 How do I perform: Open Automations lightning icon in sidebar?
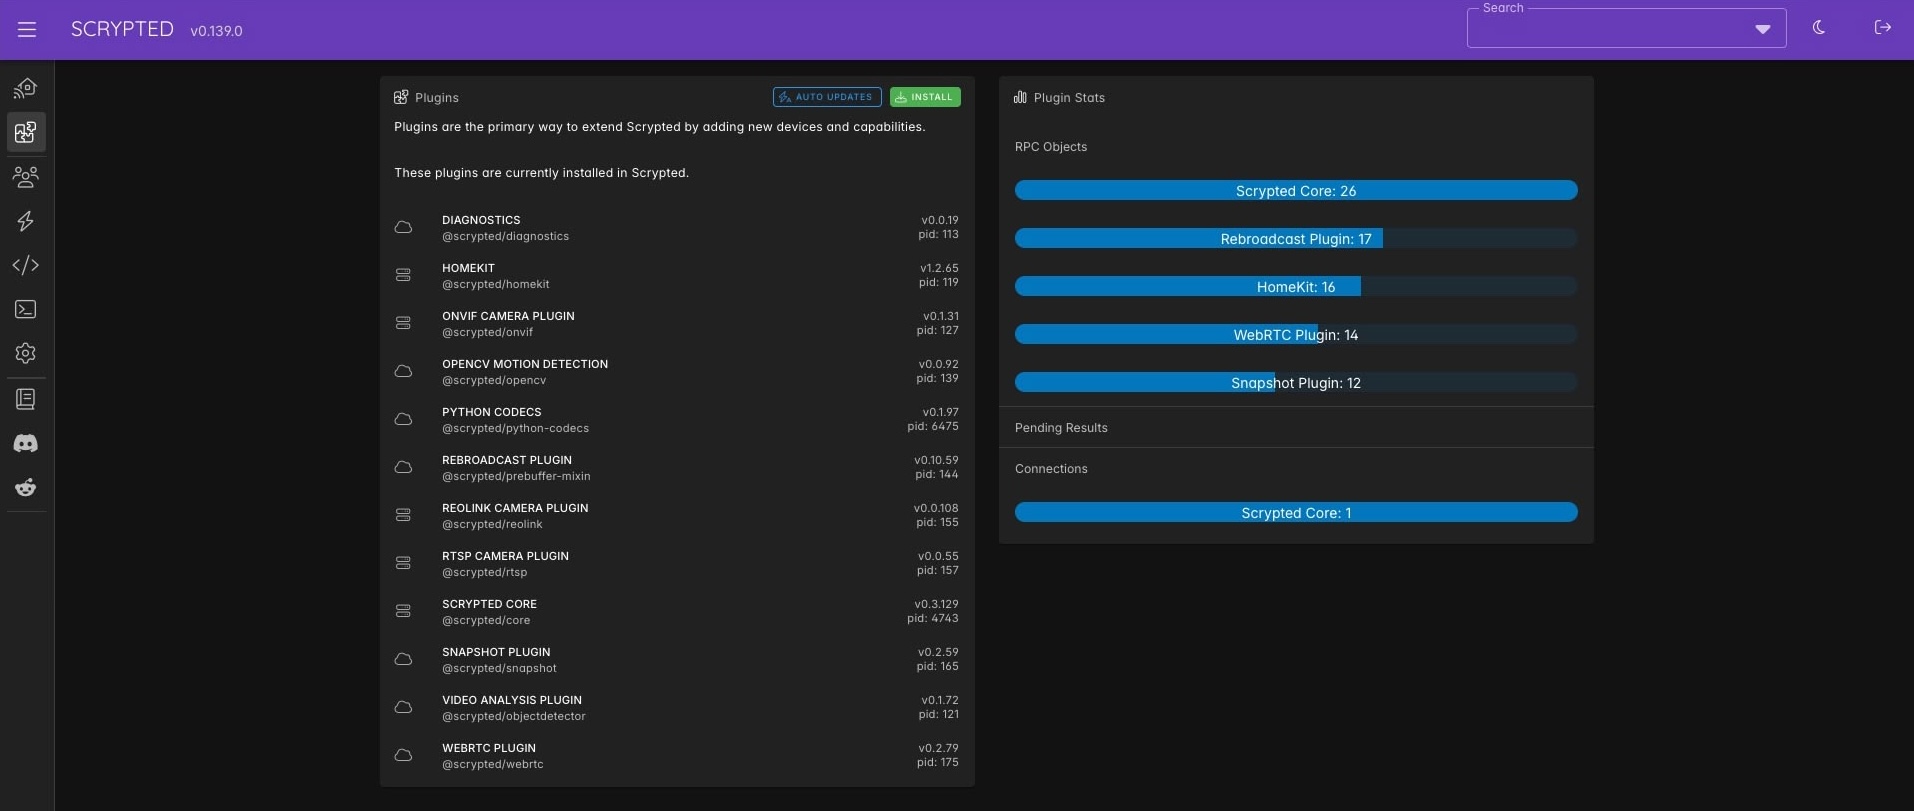tap(26, 221)
